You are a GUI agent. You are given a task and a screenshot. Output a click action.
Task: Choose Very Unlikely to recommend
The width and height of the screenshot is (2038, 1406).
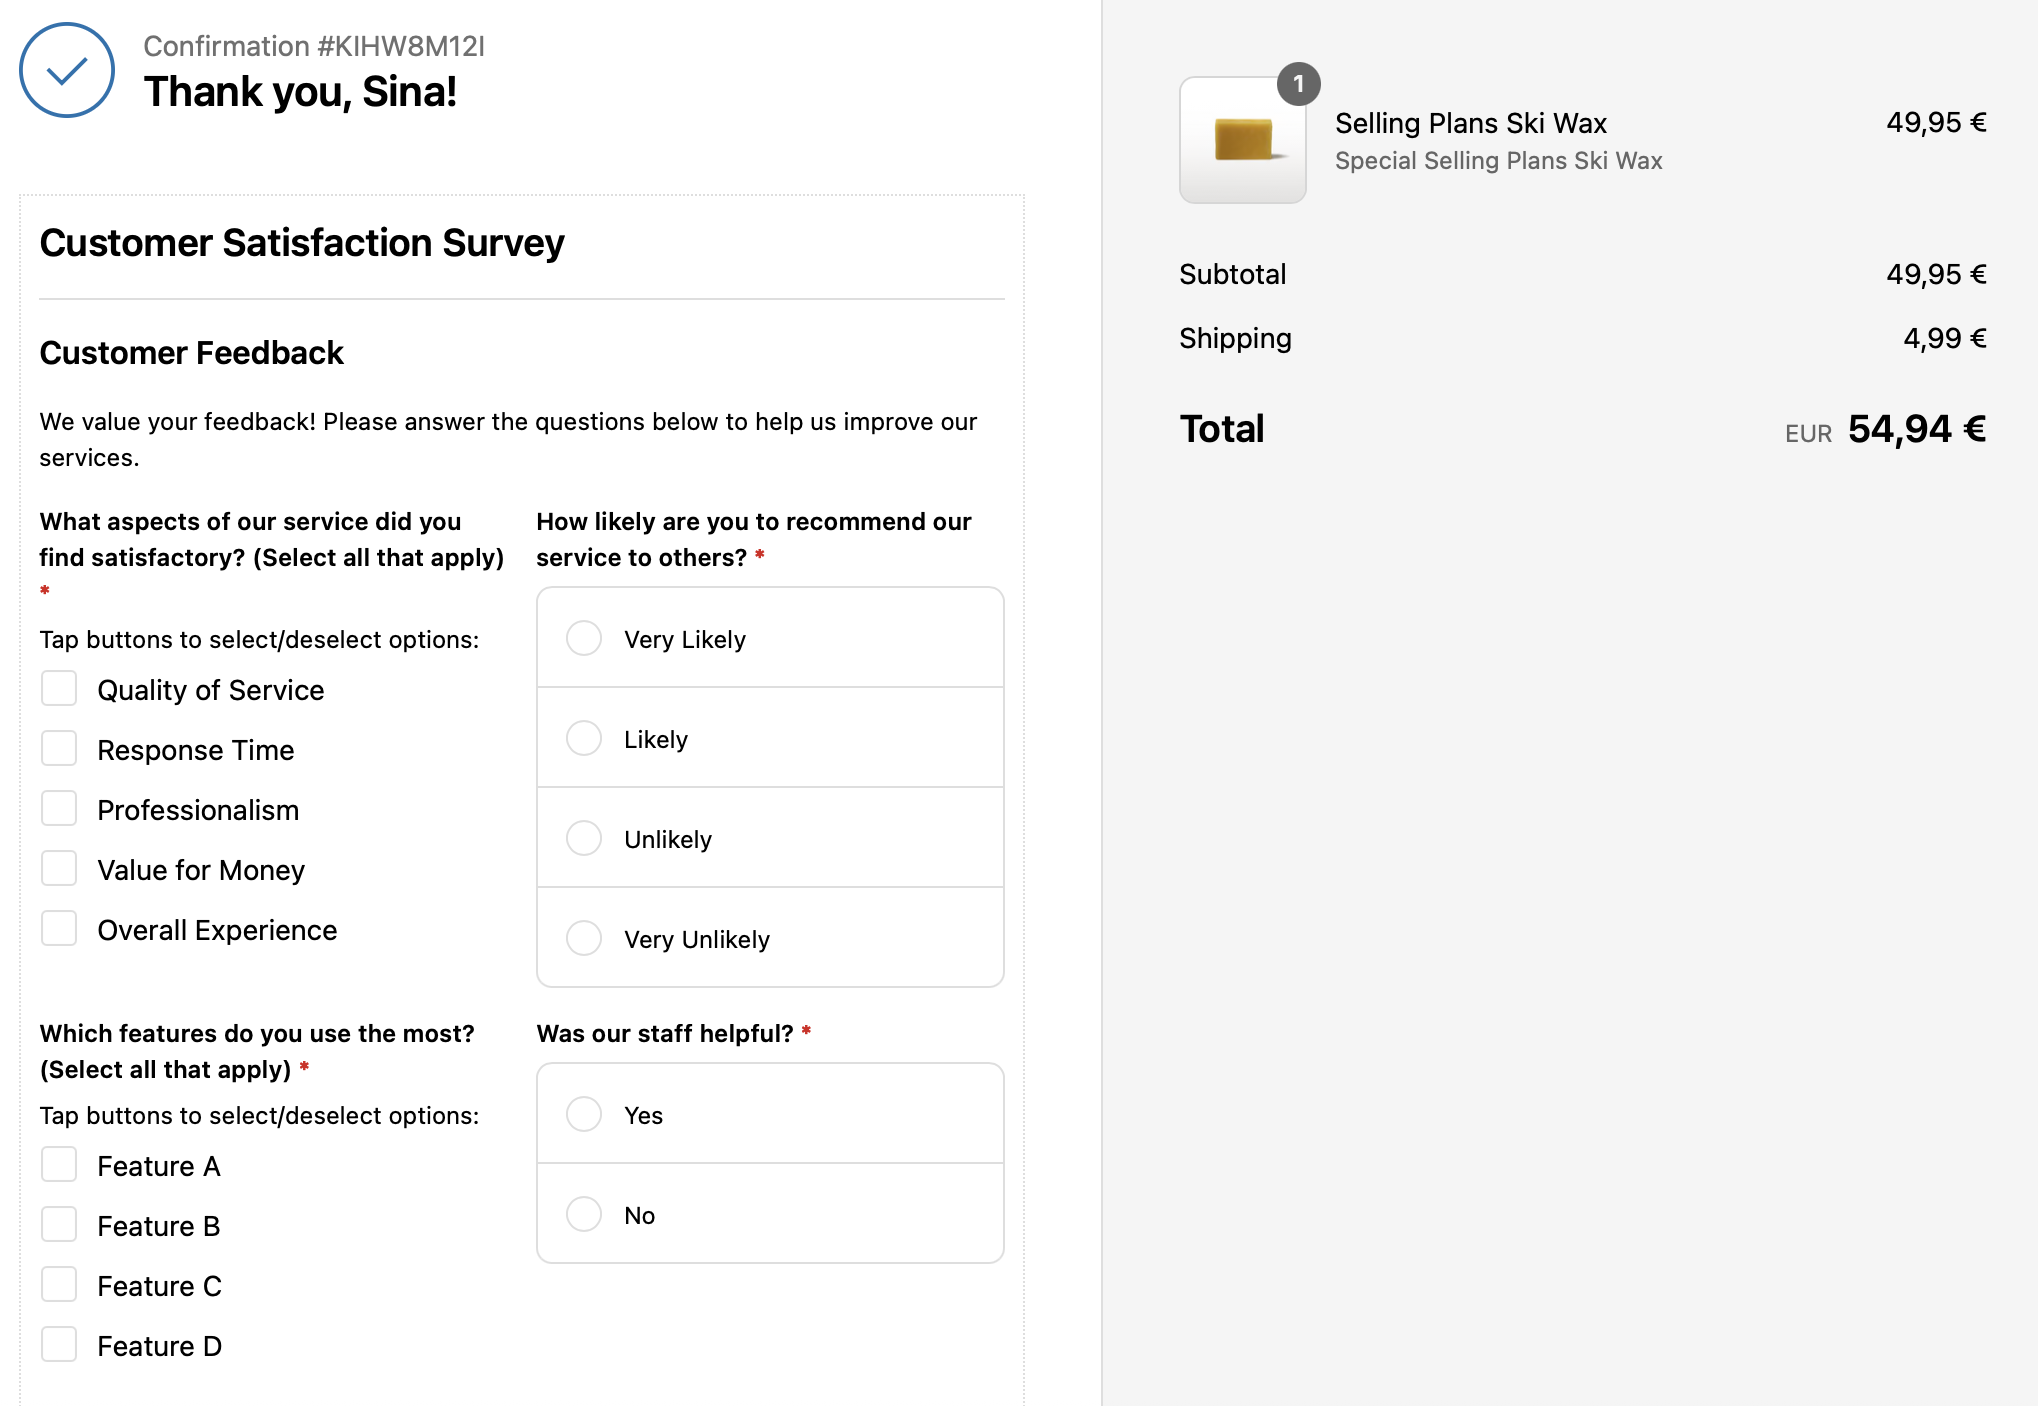(x=584, y=938)
